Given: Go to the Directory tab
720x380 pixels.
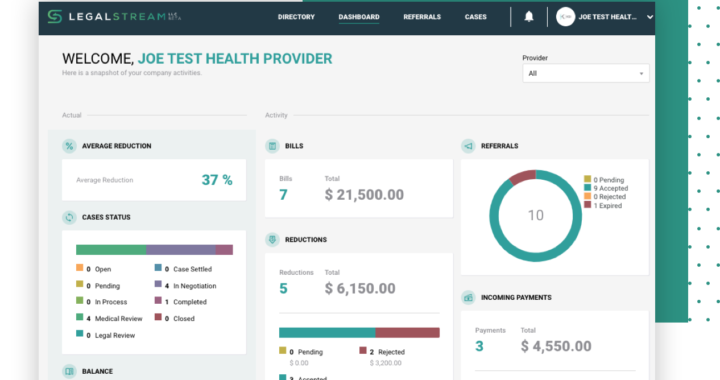Looking at the screenshot, I should coord(296,17).
